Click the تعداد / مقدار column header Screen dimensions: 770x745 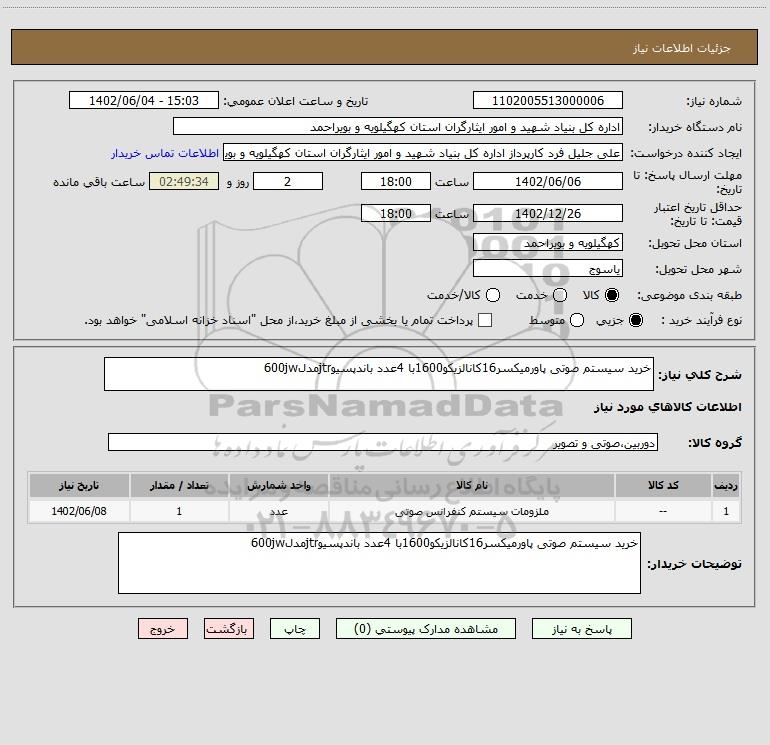[179, 485]
